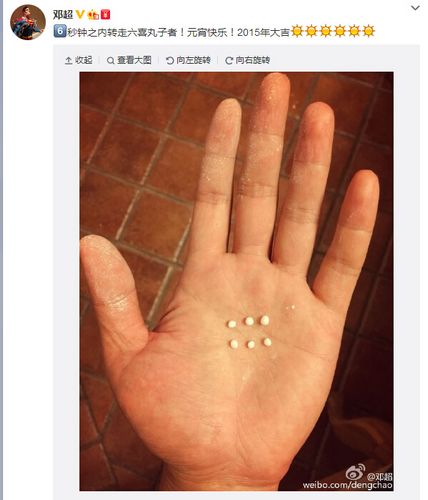Click the blue keycap 6 emoji

[x=60, y=32]
